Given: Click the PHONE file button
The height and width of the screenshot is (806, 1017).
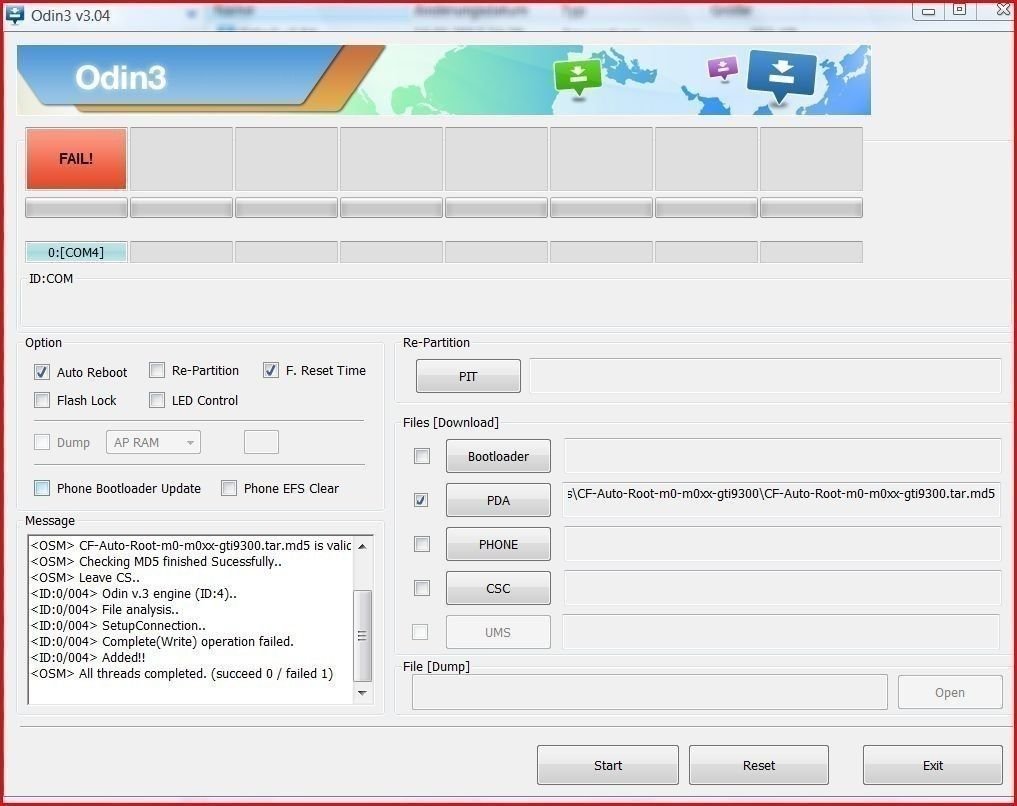Looking at the screenshot, I should (498, 544).
